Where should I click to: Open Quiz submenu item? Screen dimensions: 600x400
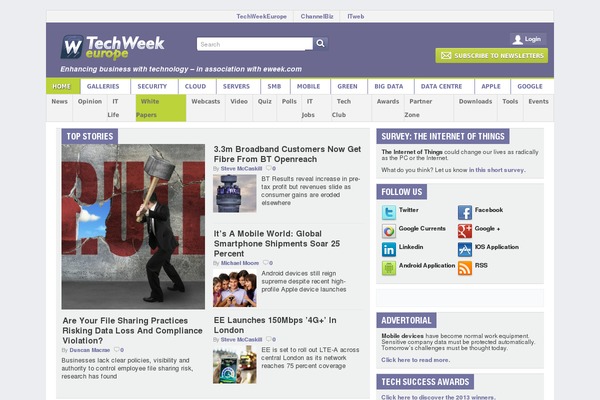tap(264, 101)
